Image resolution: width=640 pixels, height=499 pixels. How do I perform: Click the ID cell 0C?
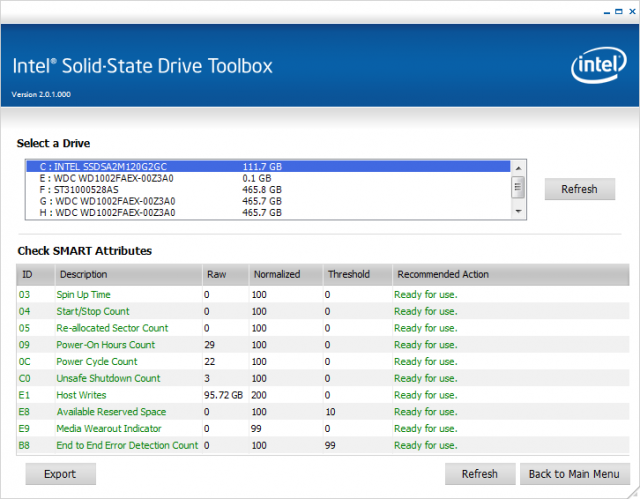tap(24, 361)
